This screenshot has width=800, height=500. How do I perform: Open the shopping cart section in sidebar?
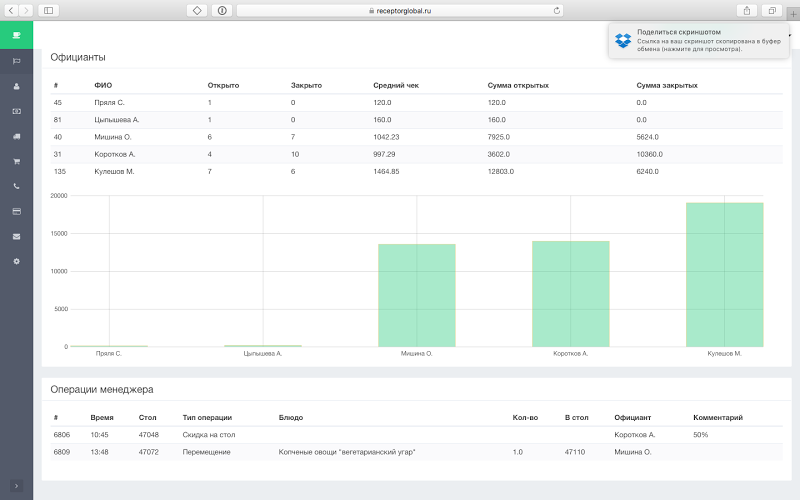16,161
